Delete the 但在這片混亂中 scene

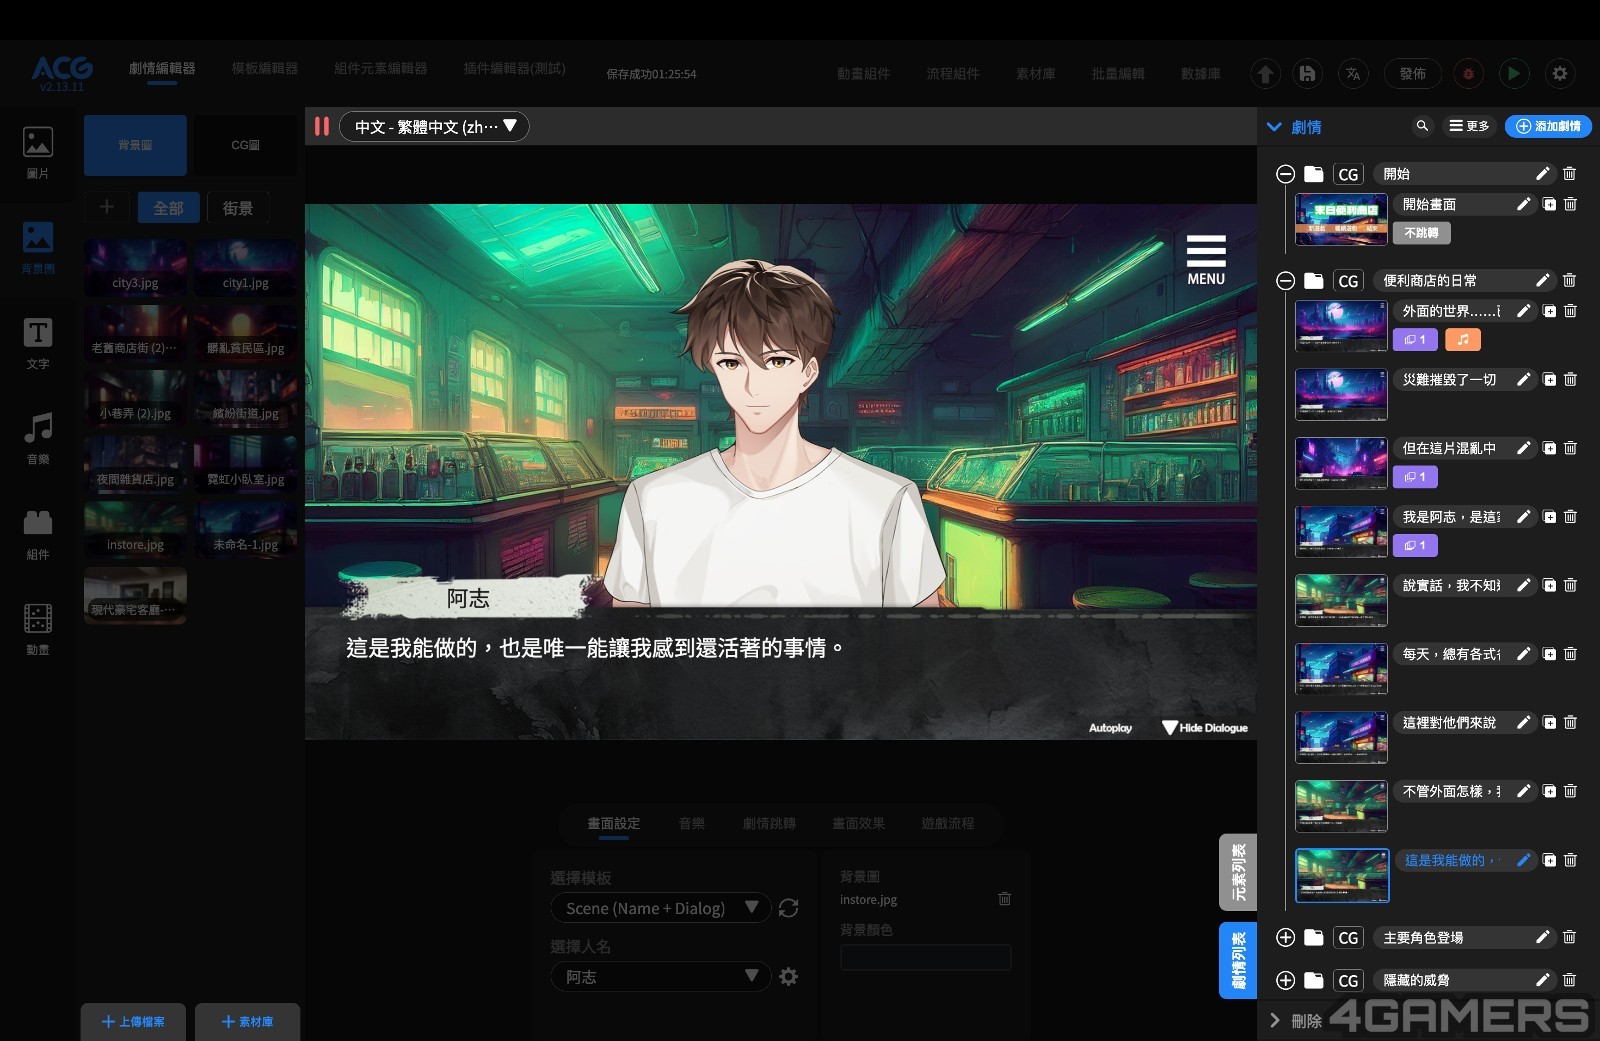pyautogui.click(x=1570, y=448)
